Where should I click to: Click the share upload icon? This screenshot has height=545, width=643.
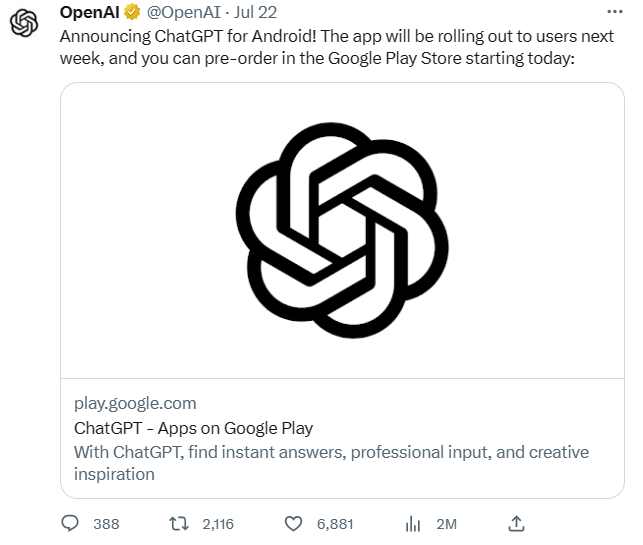pos(516,523)
